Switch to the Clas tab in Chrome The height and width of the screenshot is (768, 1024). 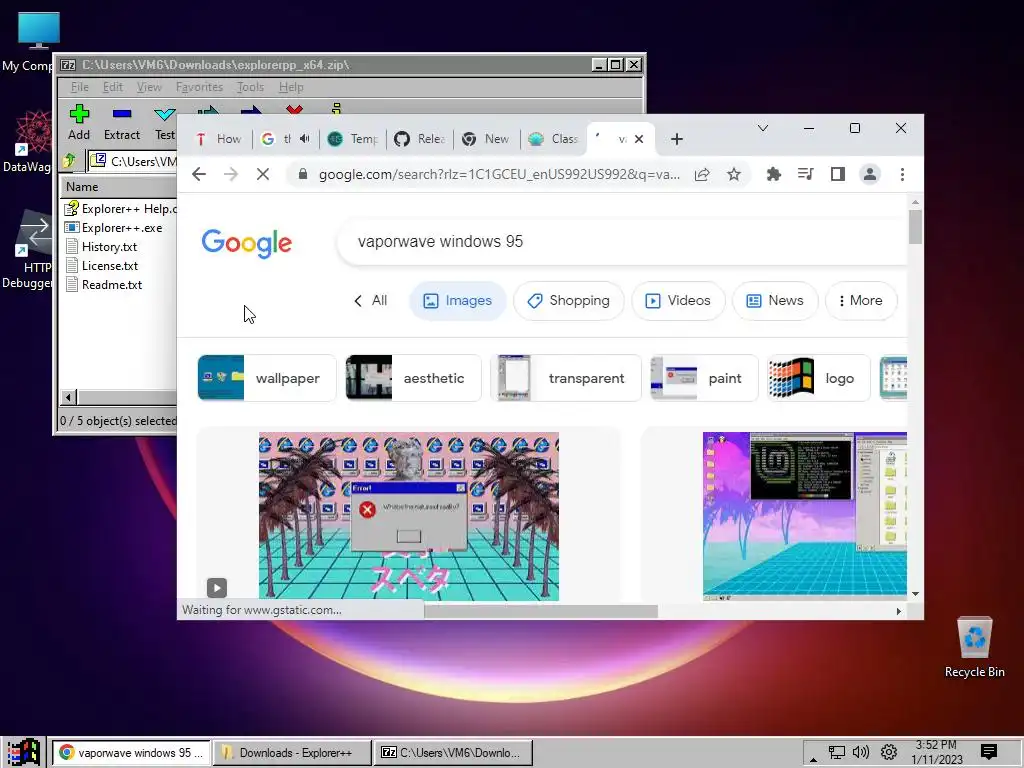coord(554,139)
